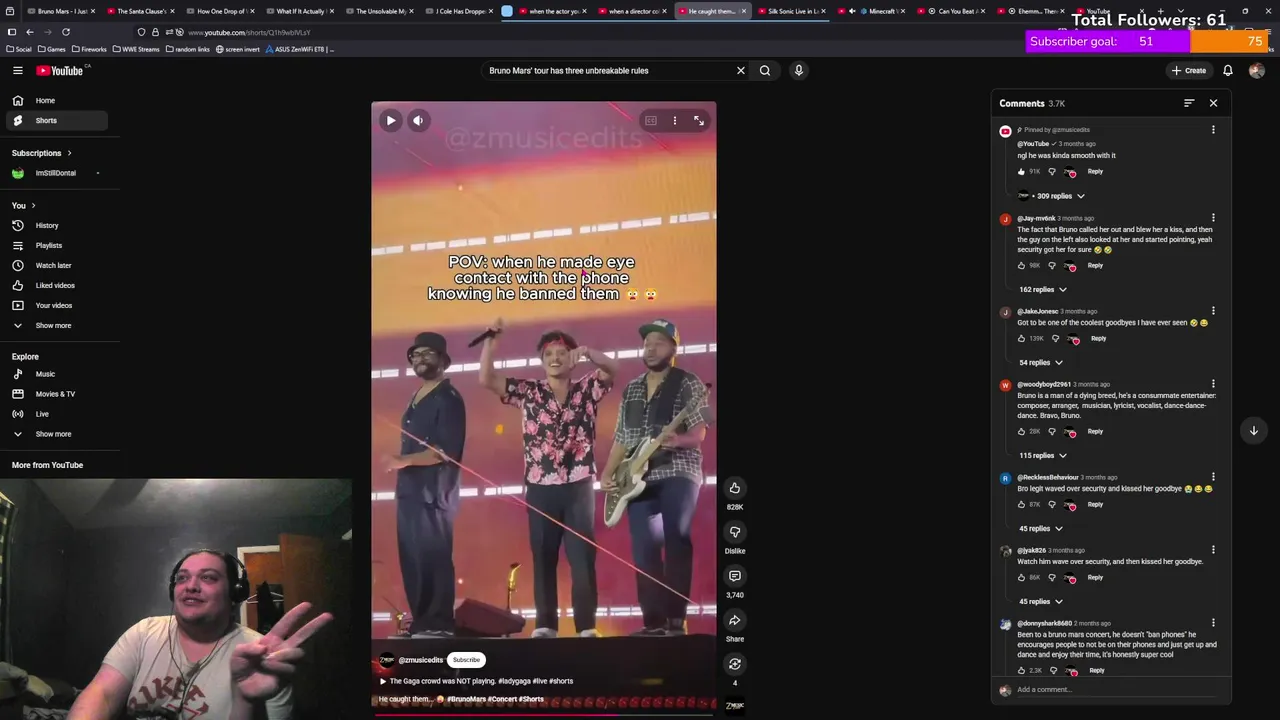Image resolution: width=1280 pixels, height=720 pixels.
Task: Dislike the pinned @YouTube comment
Action: (x=1051, y=171)
